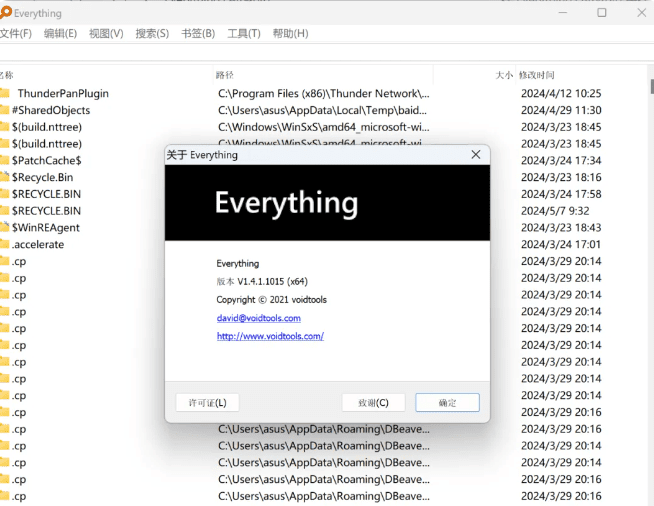
Task: Expand the 视图(V) menu
Action: (x=106, y=33)
